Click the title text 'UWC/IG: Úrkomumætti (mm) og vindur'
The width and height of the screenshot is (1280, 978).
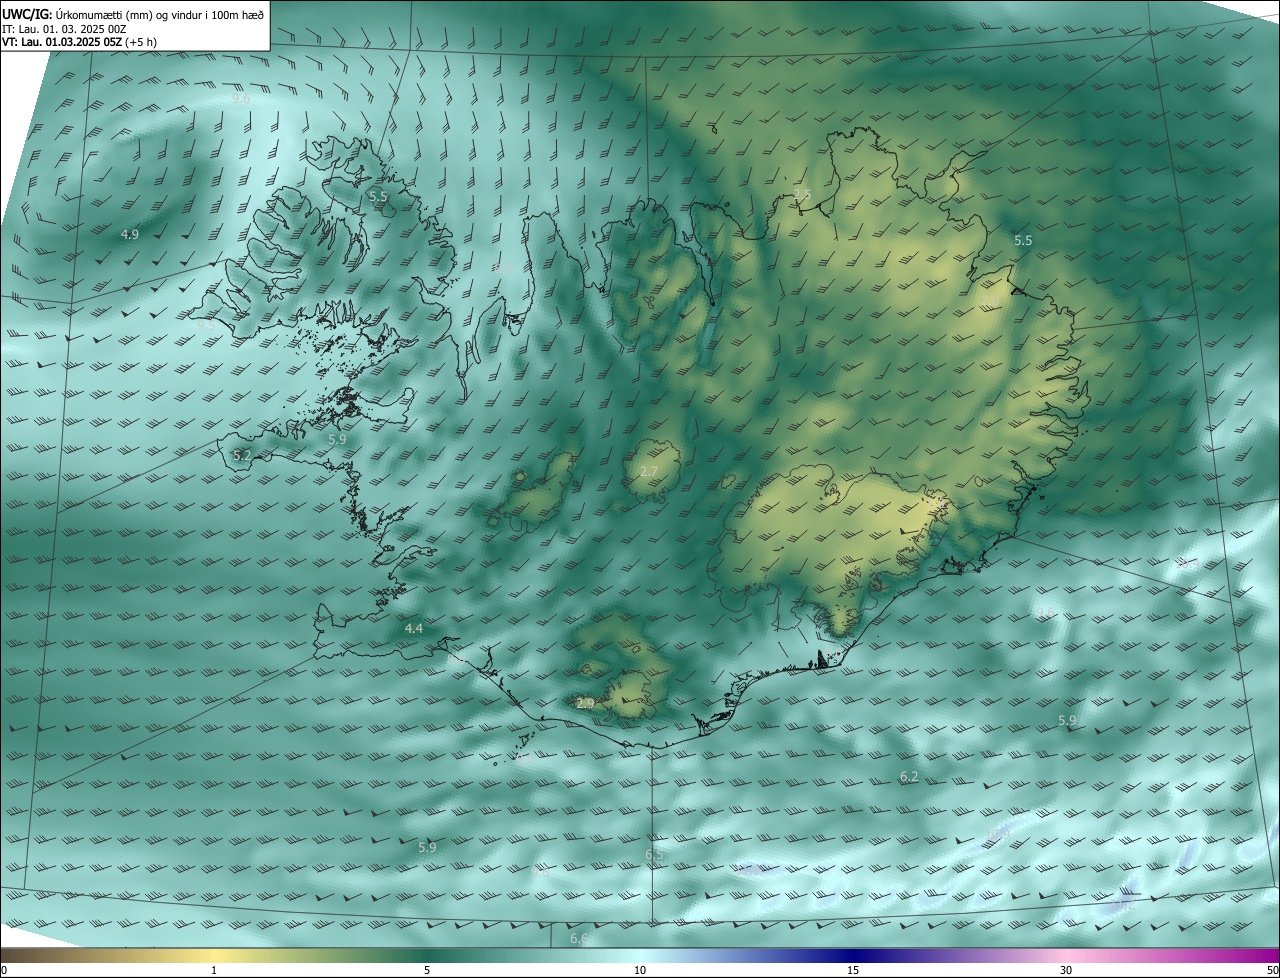pyautogui.click(x=103, y=14)
